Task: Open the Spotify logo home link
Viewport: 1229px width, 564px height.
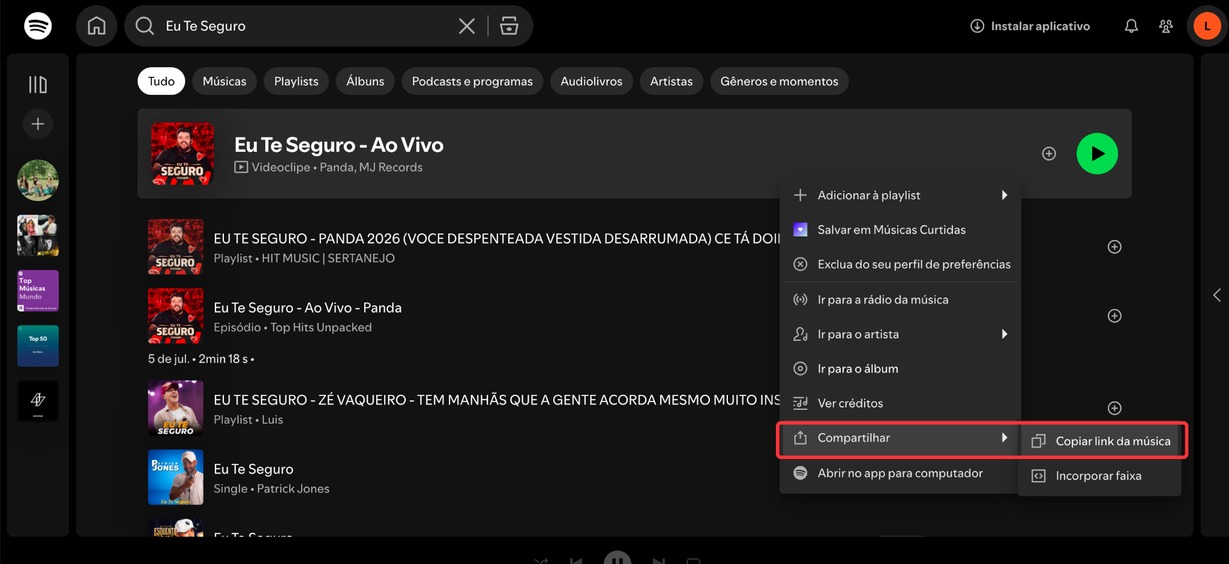Action: point(38,26)
